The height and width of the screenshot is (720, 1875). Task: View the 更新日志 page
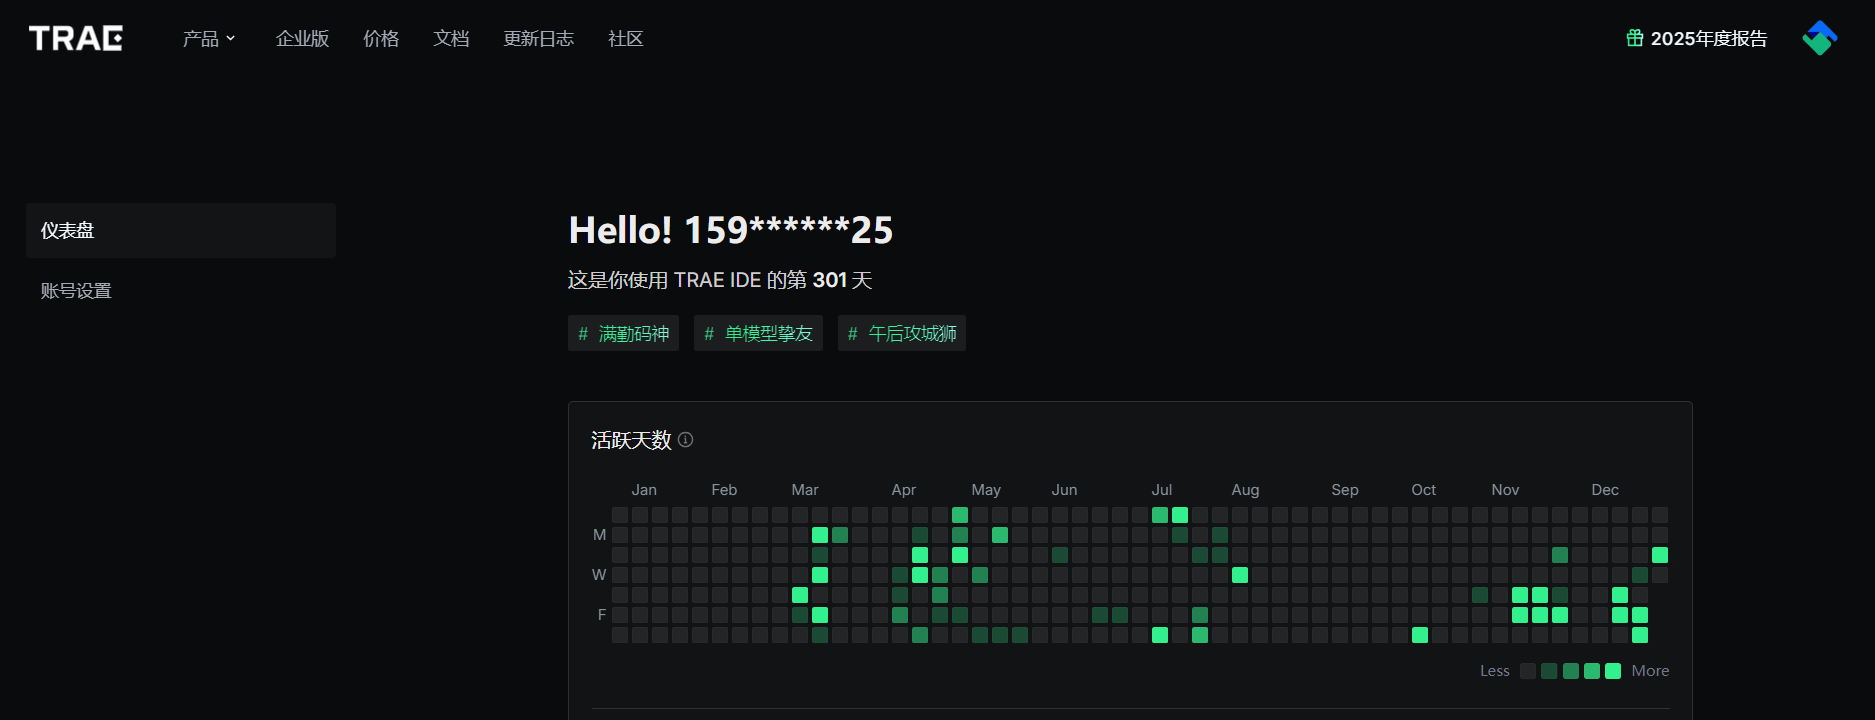click(x=538, y=38)
